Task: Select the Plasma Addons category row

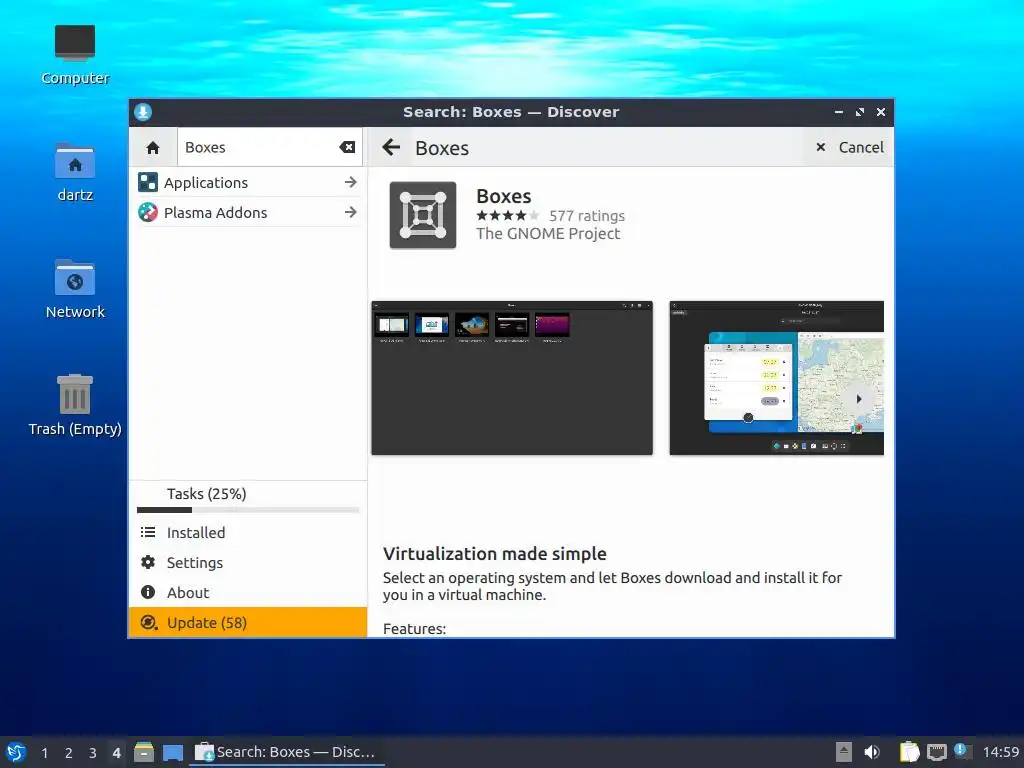Action: (x=248, y=212)
